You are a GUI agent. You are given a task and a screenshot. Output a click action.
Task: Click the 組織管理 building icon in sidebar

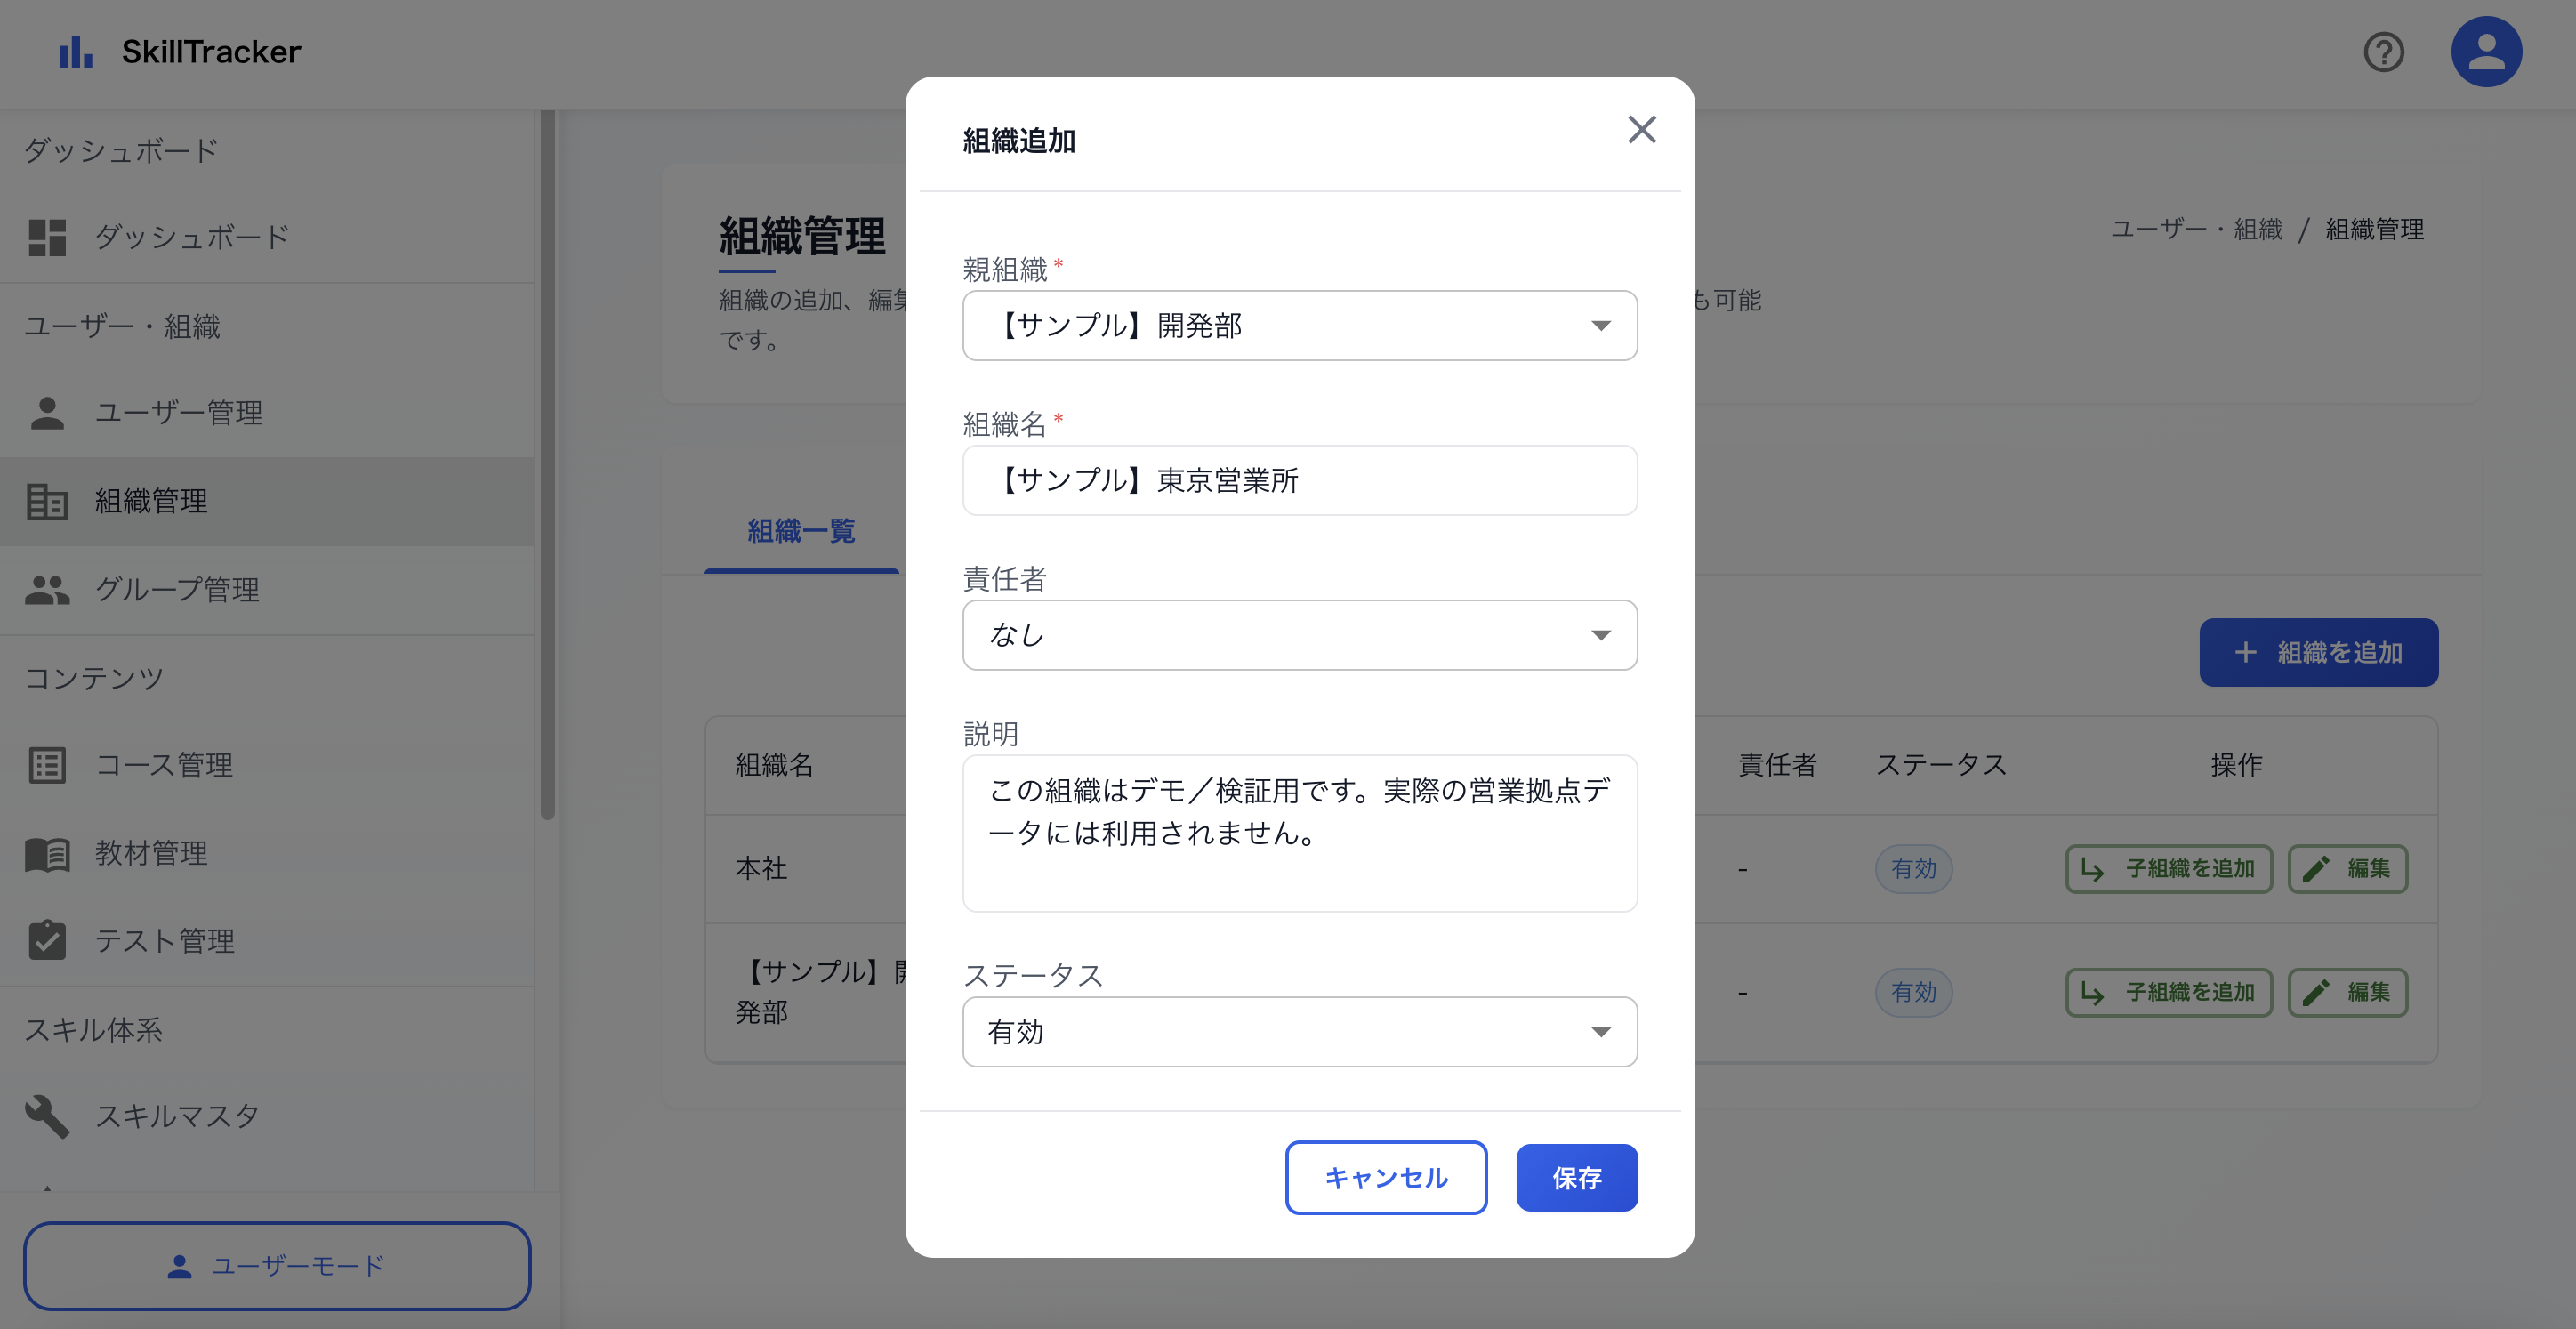pos(46,502)
